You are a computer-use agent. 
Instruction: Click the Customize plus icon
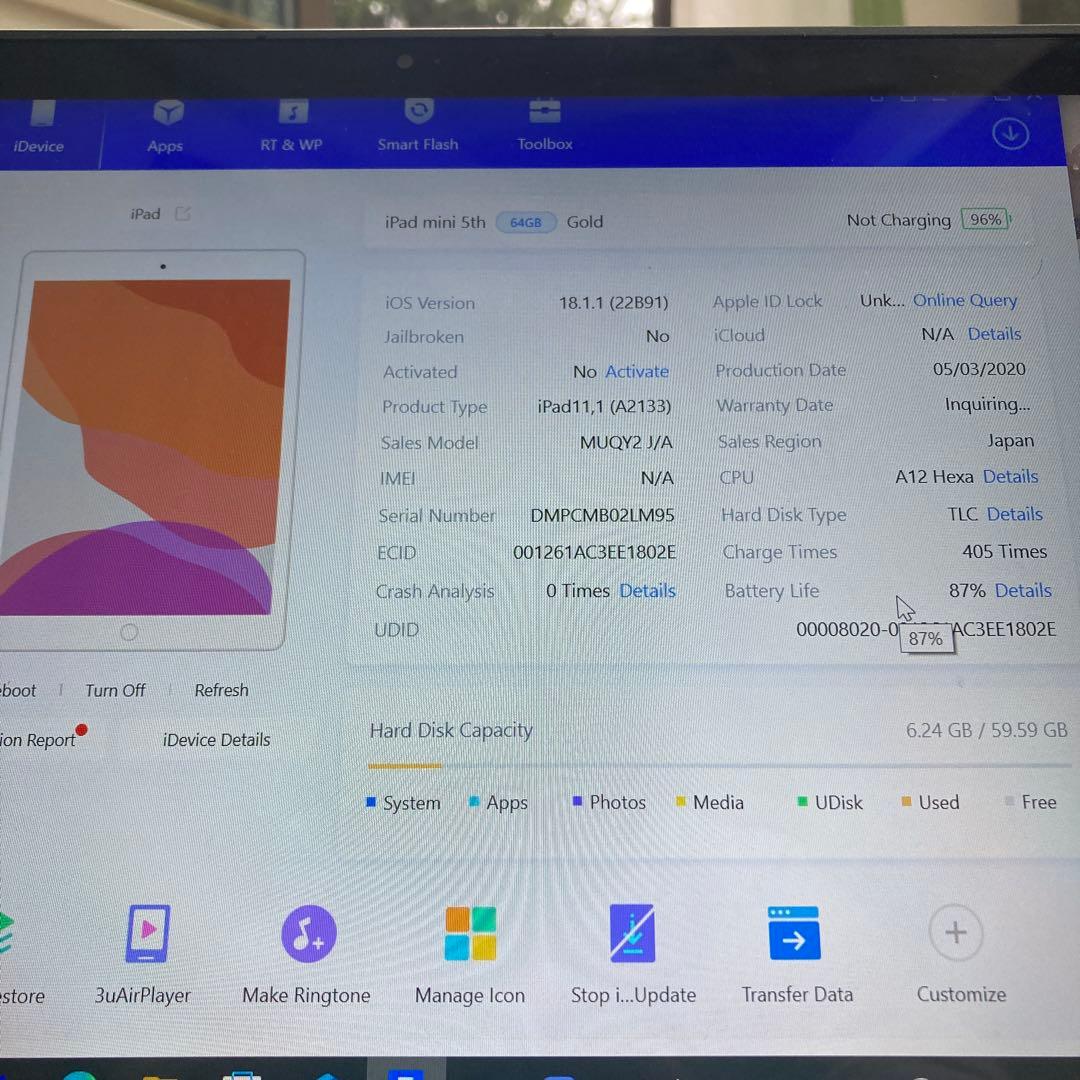[955, 933]
